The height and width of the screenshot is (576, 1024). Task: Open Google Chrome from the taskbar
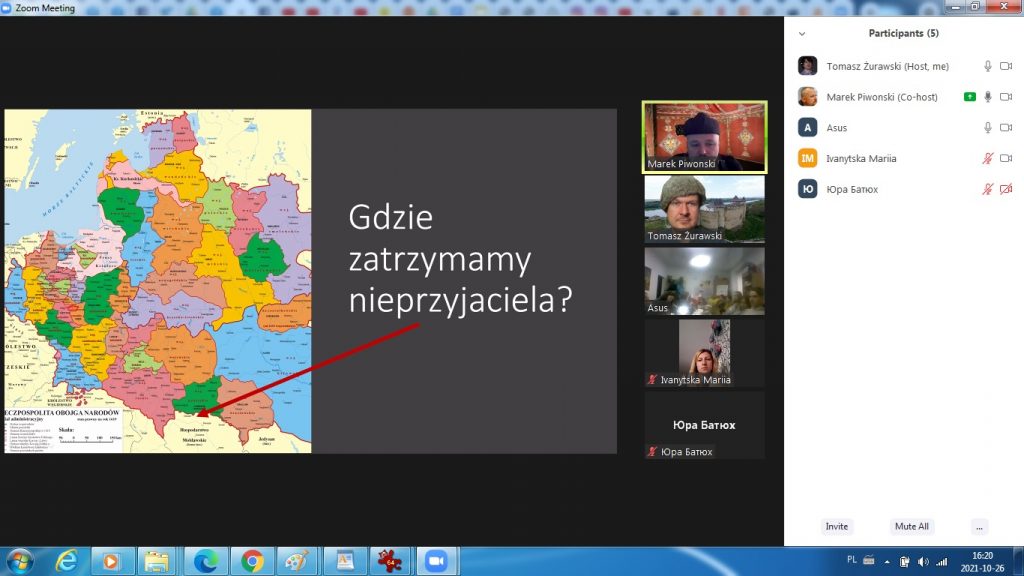point(251,561)
